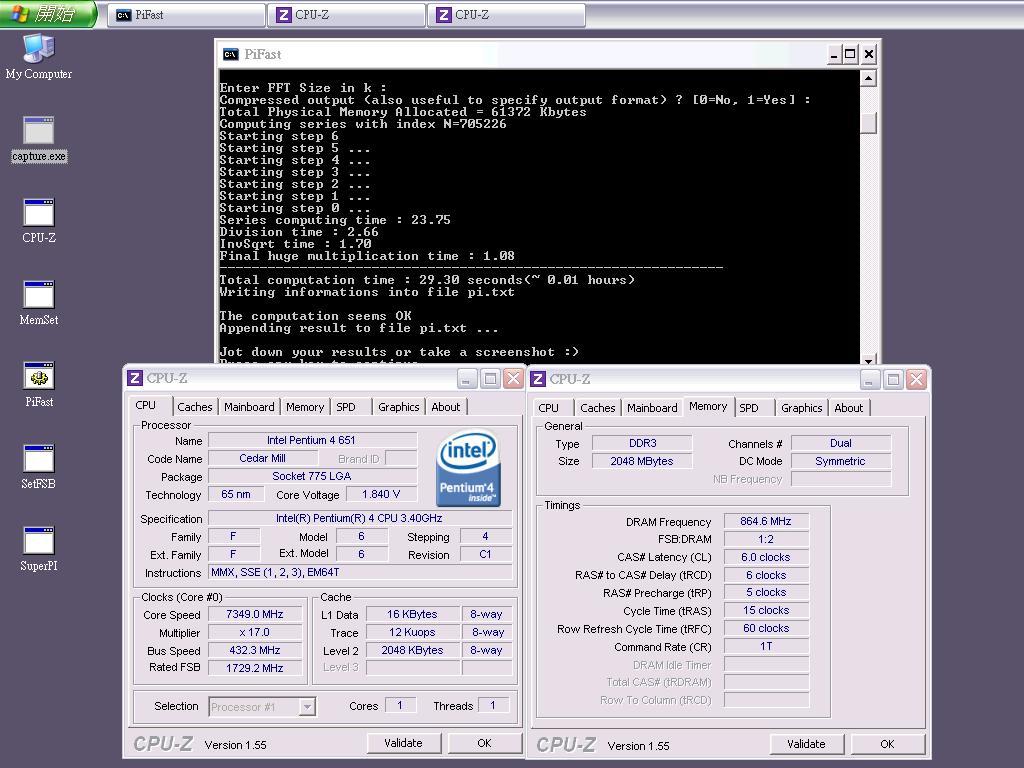The height and width of the screenshot is (768, 1024).
Task: Activate the second CPU-Z taskbar button
Action: pyautogui.click(x=506, y=15)
